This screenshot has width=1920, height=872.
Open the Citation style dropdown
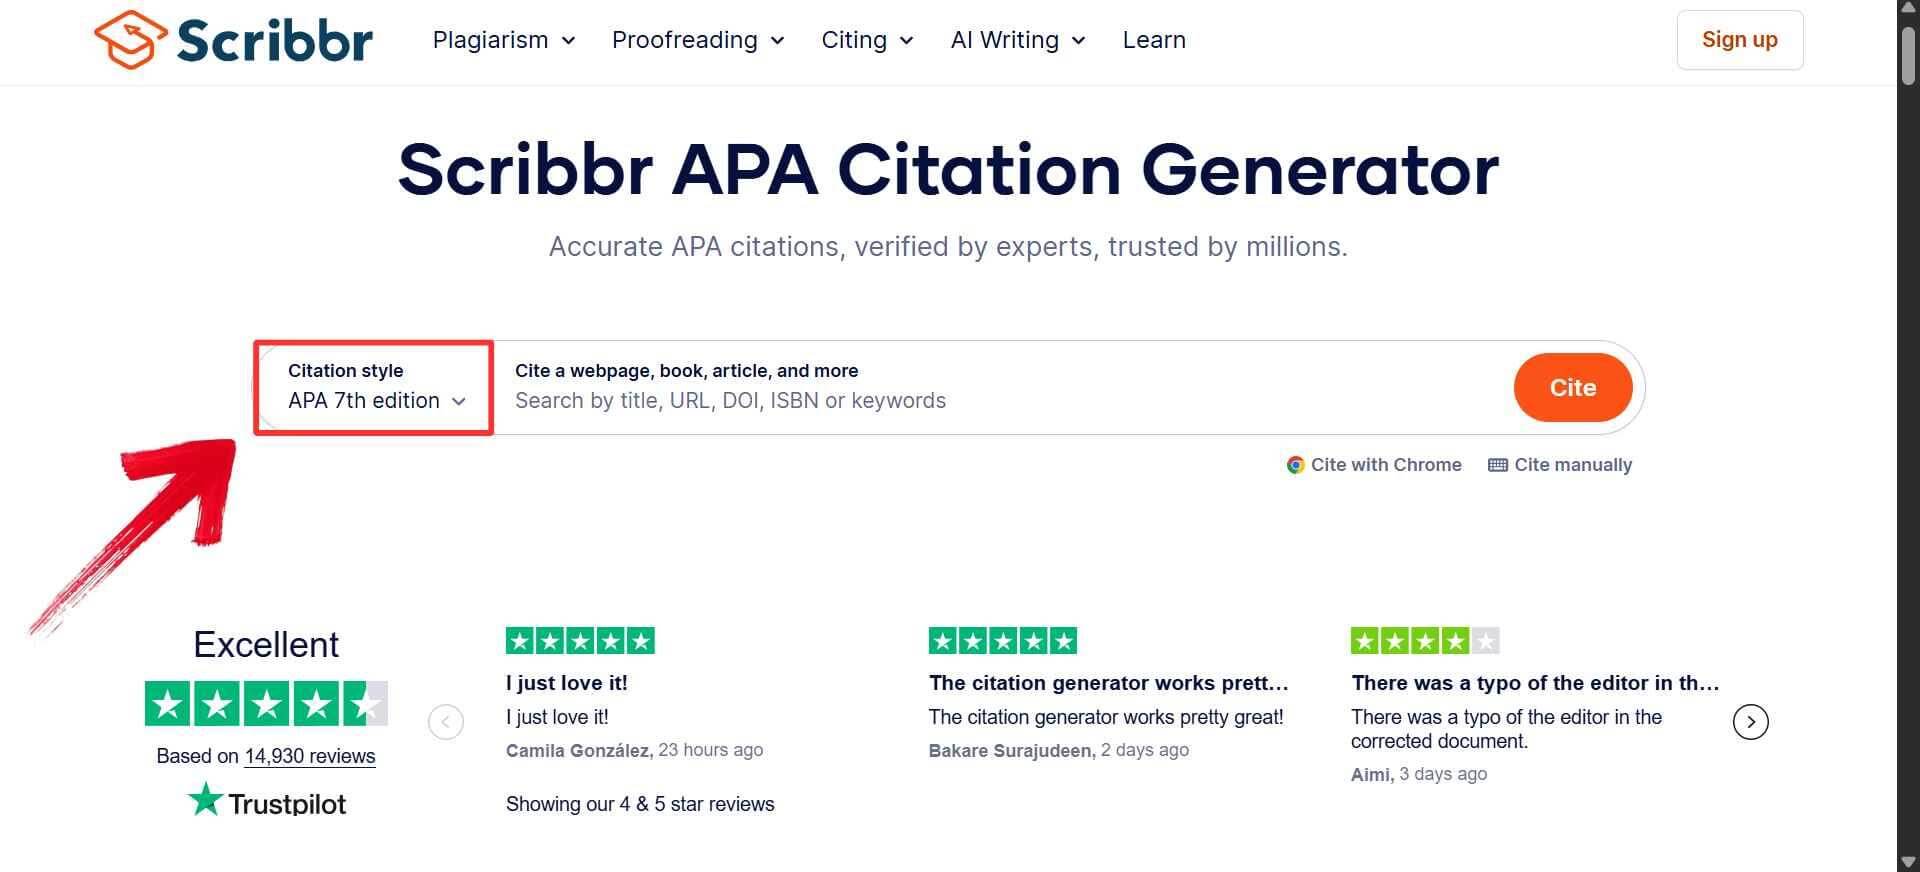373,400
